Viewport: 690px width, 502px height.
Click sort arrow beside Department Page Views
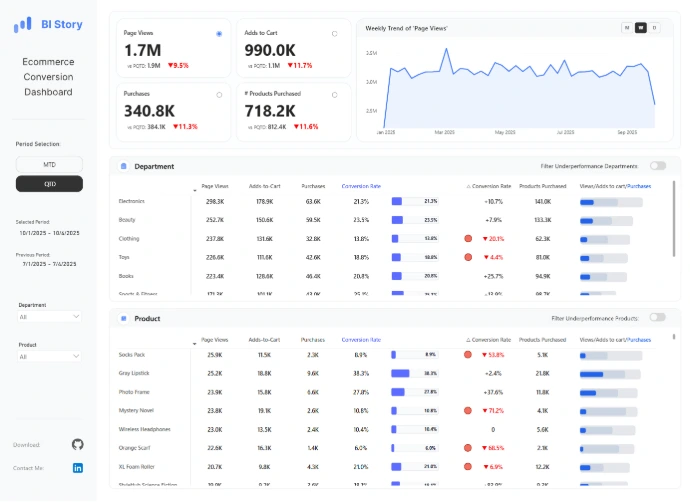coord(194,186)
